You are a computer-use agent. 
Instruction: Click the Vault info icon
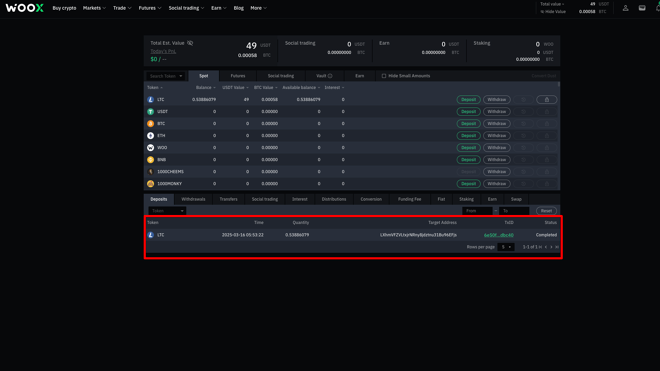(x=330, y=76)
